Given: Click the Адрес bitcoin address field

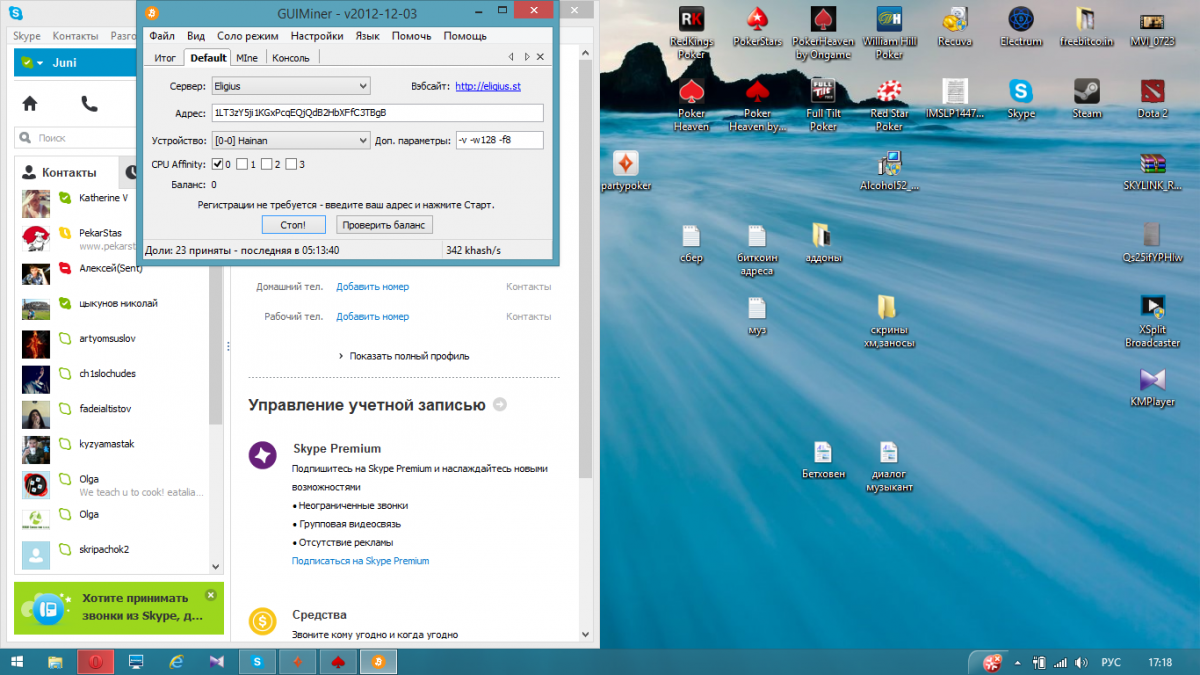Looking at the screenshot, I should (x=377, y=113).
